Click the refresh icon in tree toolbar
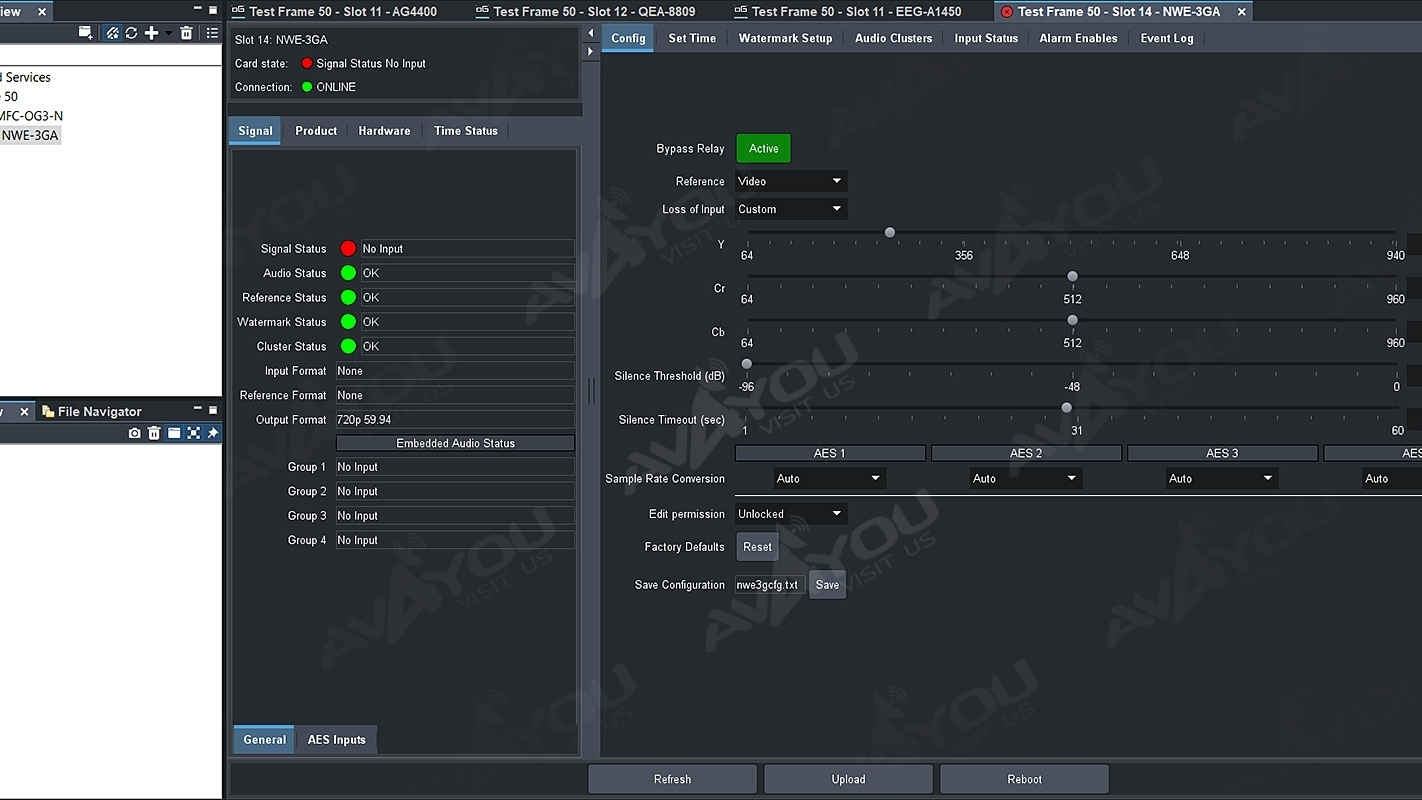The image size is (1422, 800). point(131,33)
